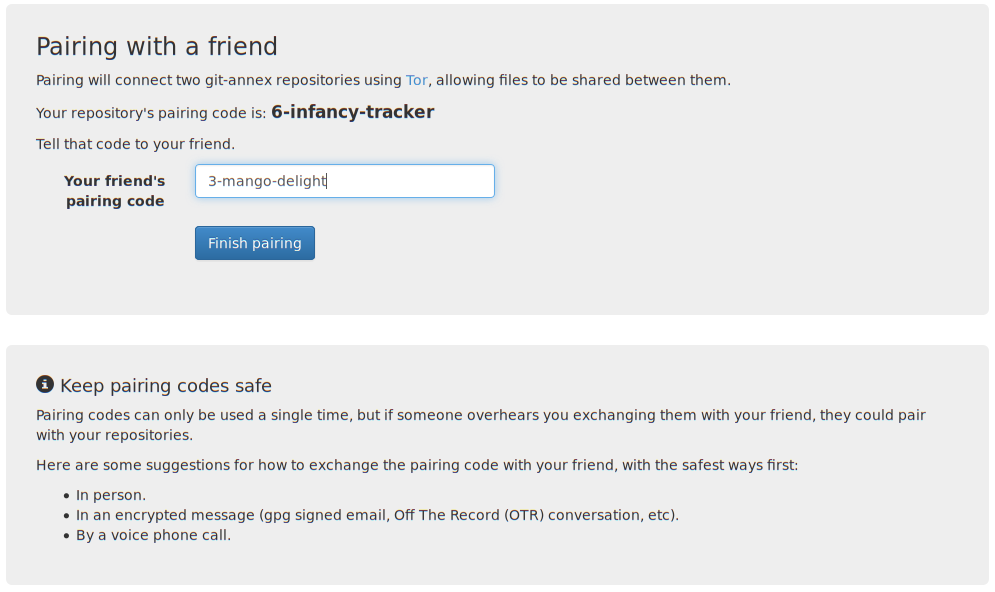The image size is (995, 592).
Task: Click the 'with your repositories.' line
Action: [x=114, y=435]
